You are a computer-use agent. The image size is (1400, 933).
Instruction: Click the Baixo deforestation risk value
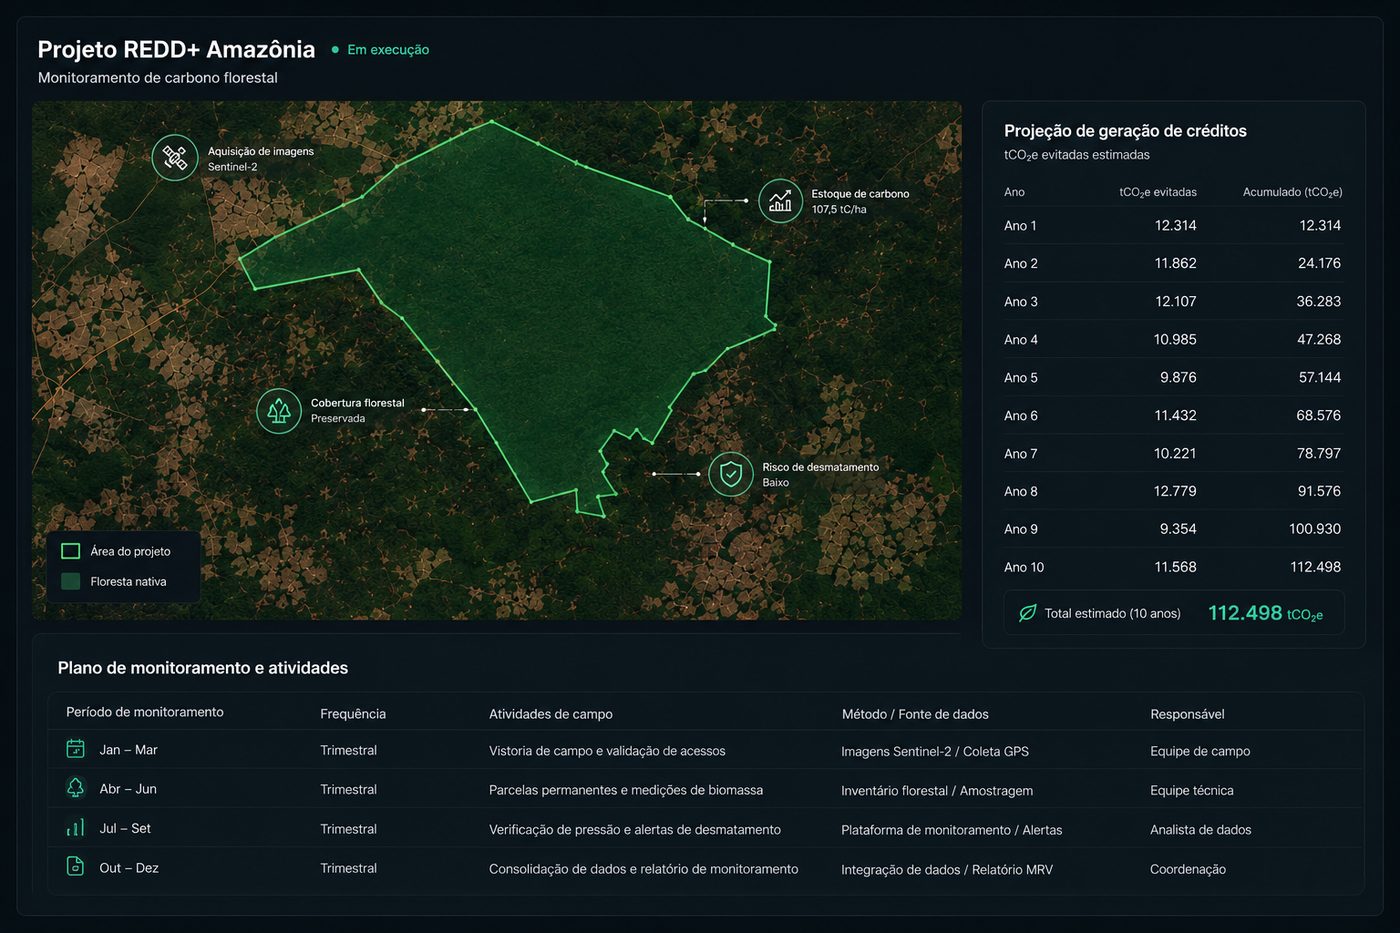click(x=776, y=482)
